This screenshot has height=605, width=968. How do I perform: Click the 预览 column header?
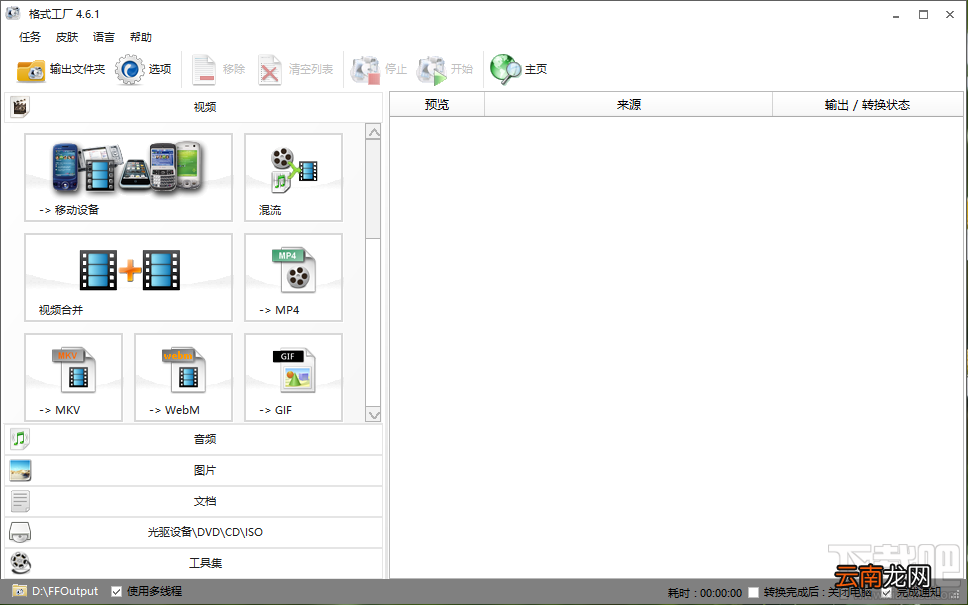(x=437, y=104)
